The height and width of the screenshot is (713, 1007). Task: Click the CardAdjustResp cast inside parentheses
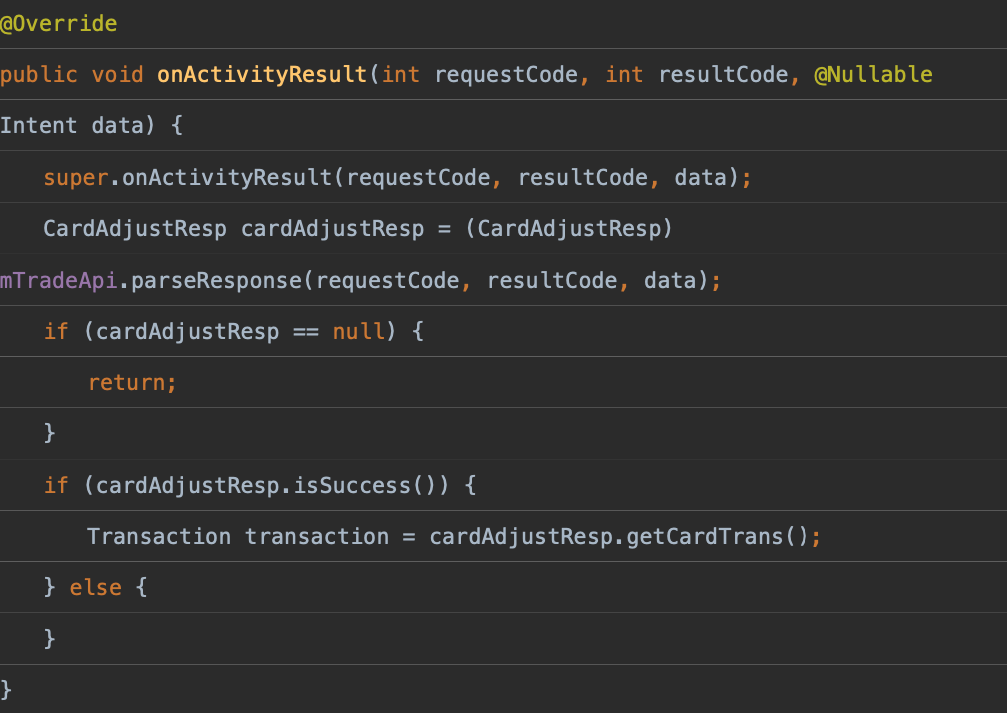point(570,229)
